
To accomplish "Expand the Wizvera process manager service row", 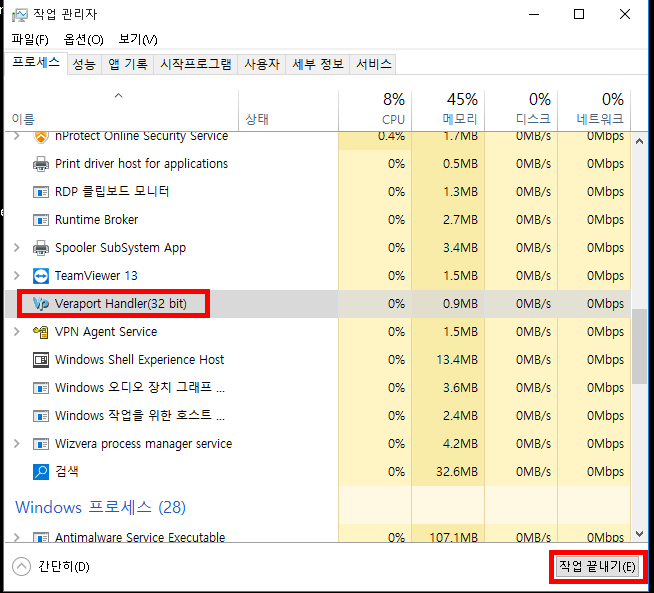I will (x=17, y=444).
